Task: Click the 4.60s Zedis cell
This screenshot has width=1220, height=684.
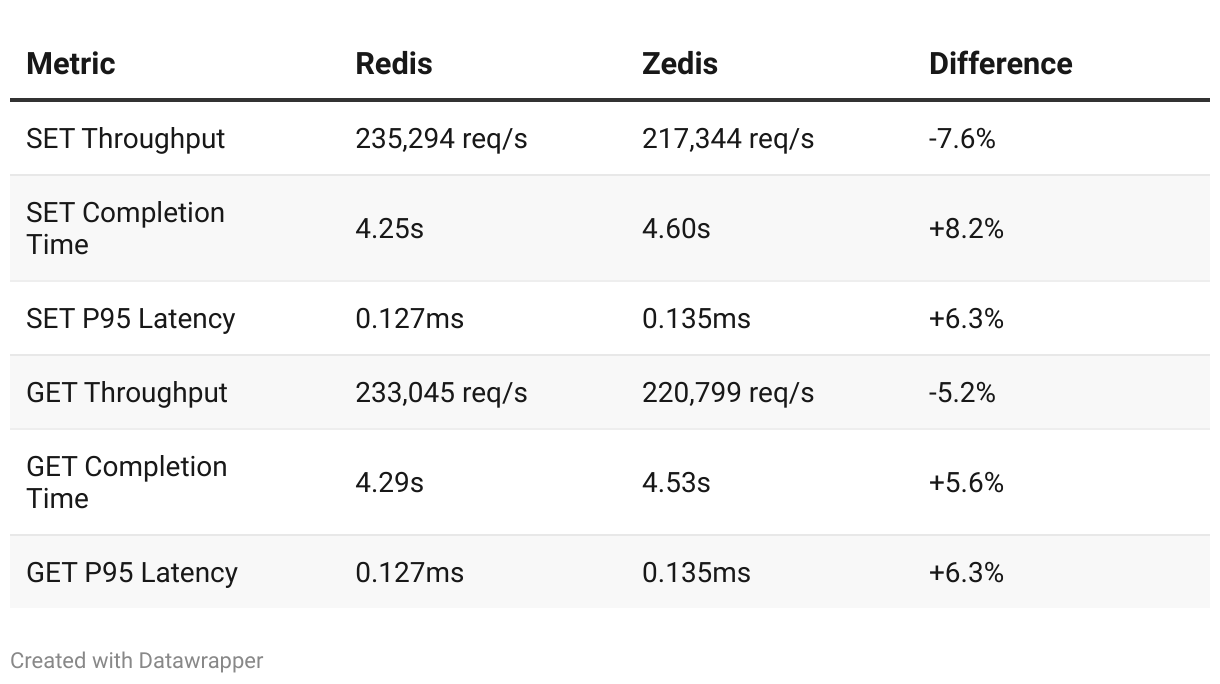Action: (676, 229)
